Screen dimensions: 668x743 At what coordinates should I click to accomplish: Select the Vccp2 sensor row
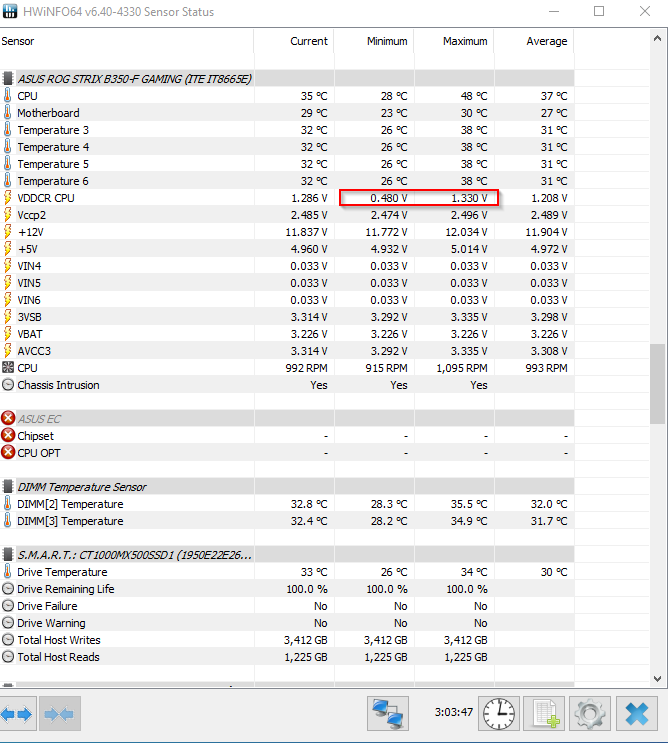(x=287, y=215)
